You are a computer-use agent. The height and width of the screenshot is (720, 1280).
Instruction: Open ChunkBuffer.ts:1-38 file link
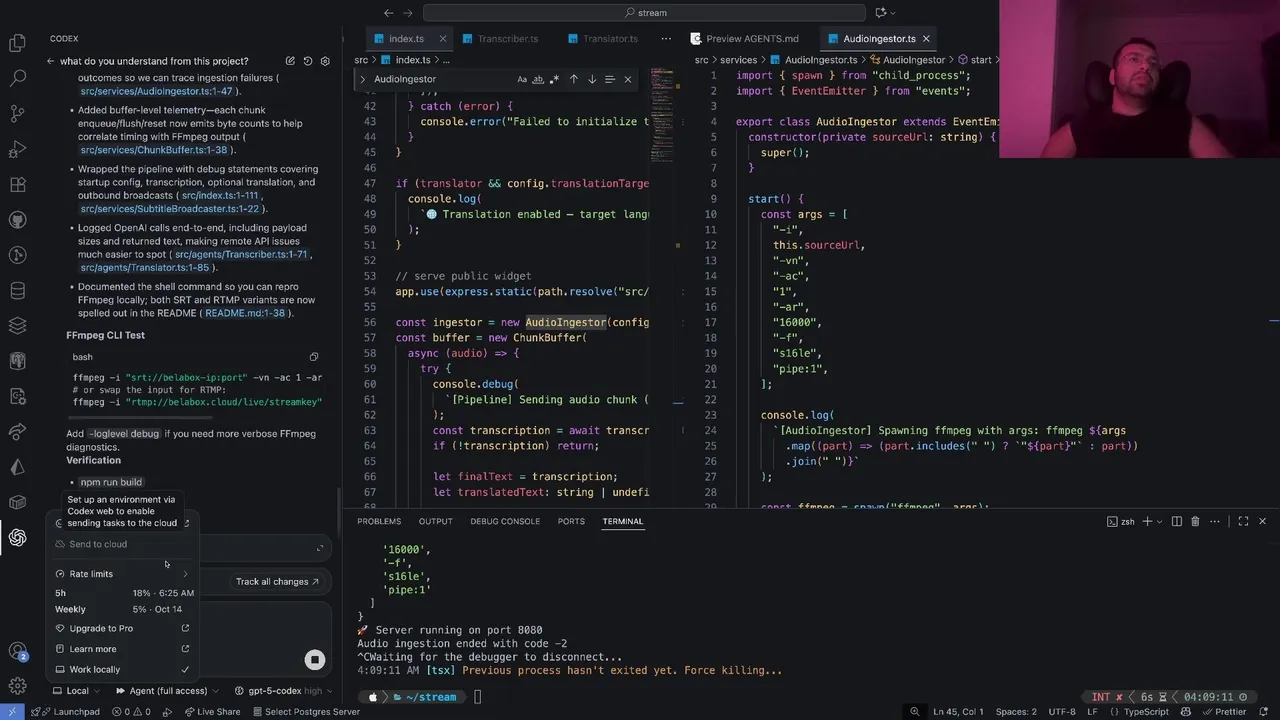(154, 150)
